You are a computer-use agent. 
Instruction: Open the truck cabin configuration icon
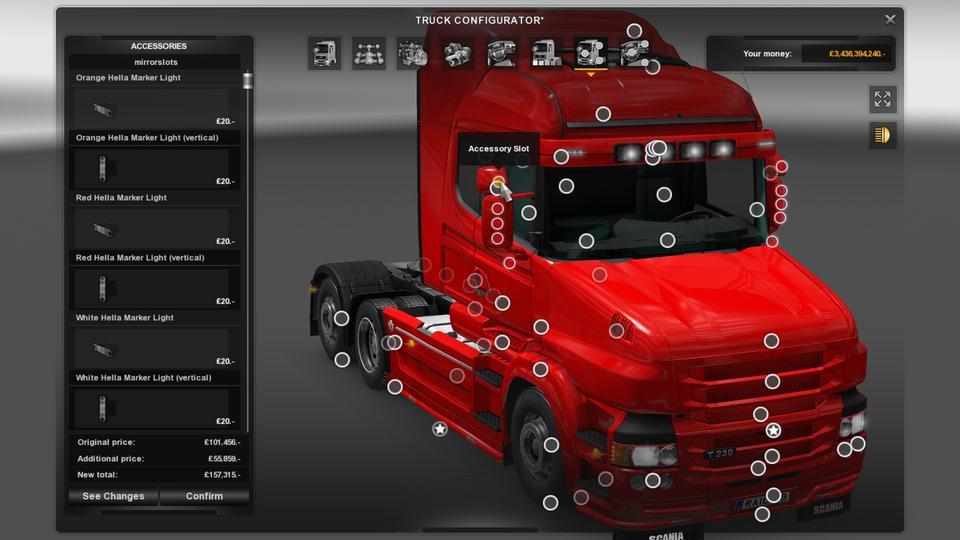pos(324,53)
